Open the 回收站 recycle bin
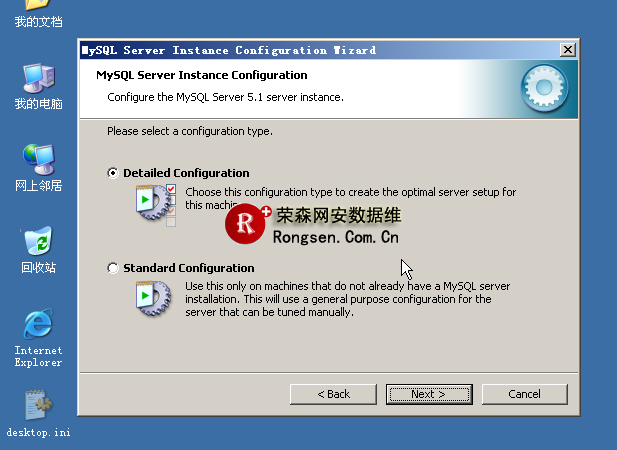 [38, 242]
